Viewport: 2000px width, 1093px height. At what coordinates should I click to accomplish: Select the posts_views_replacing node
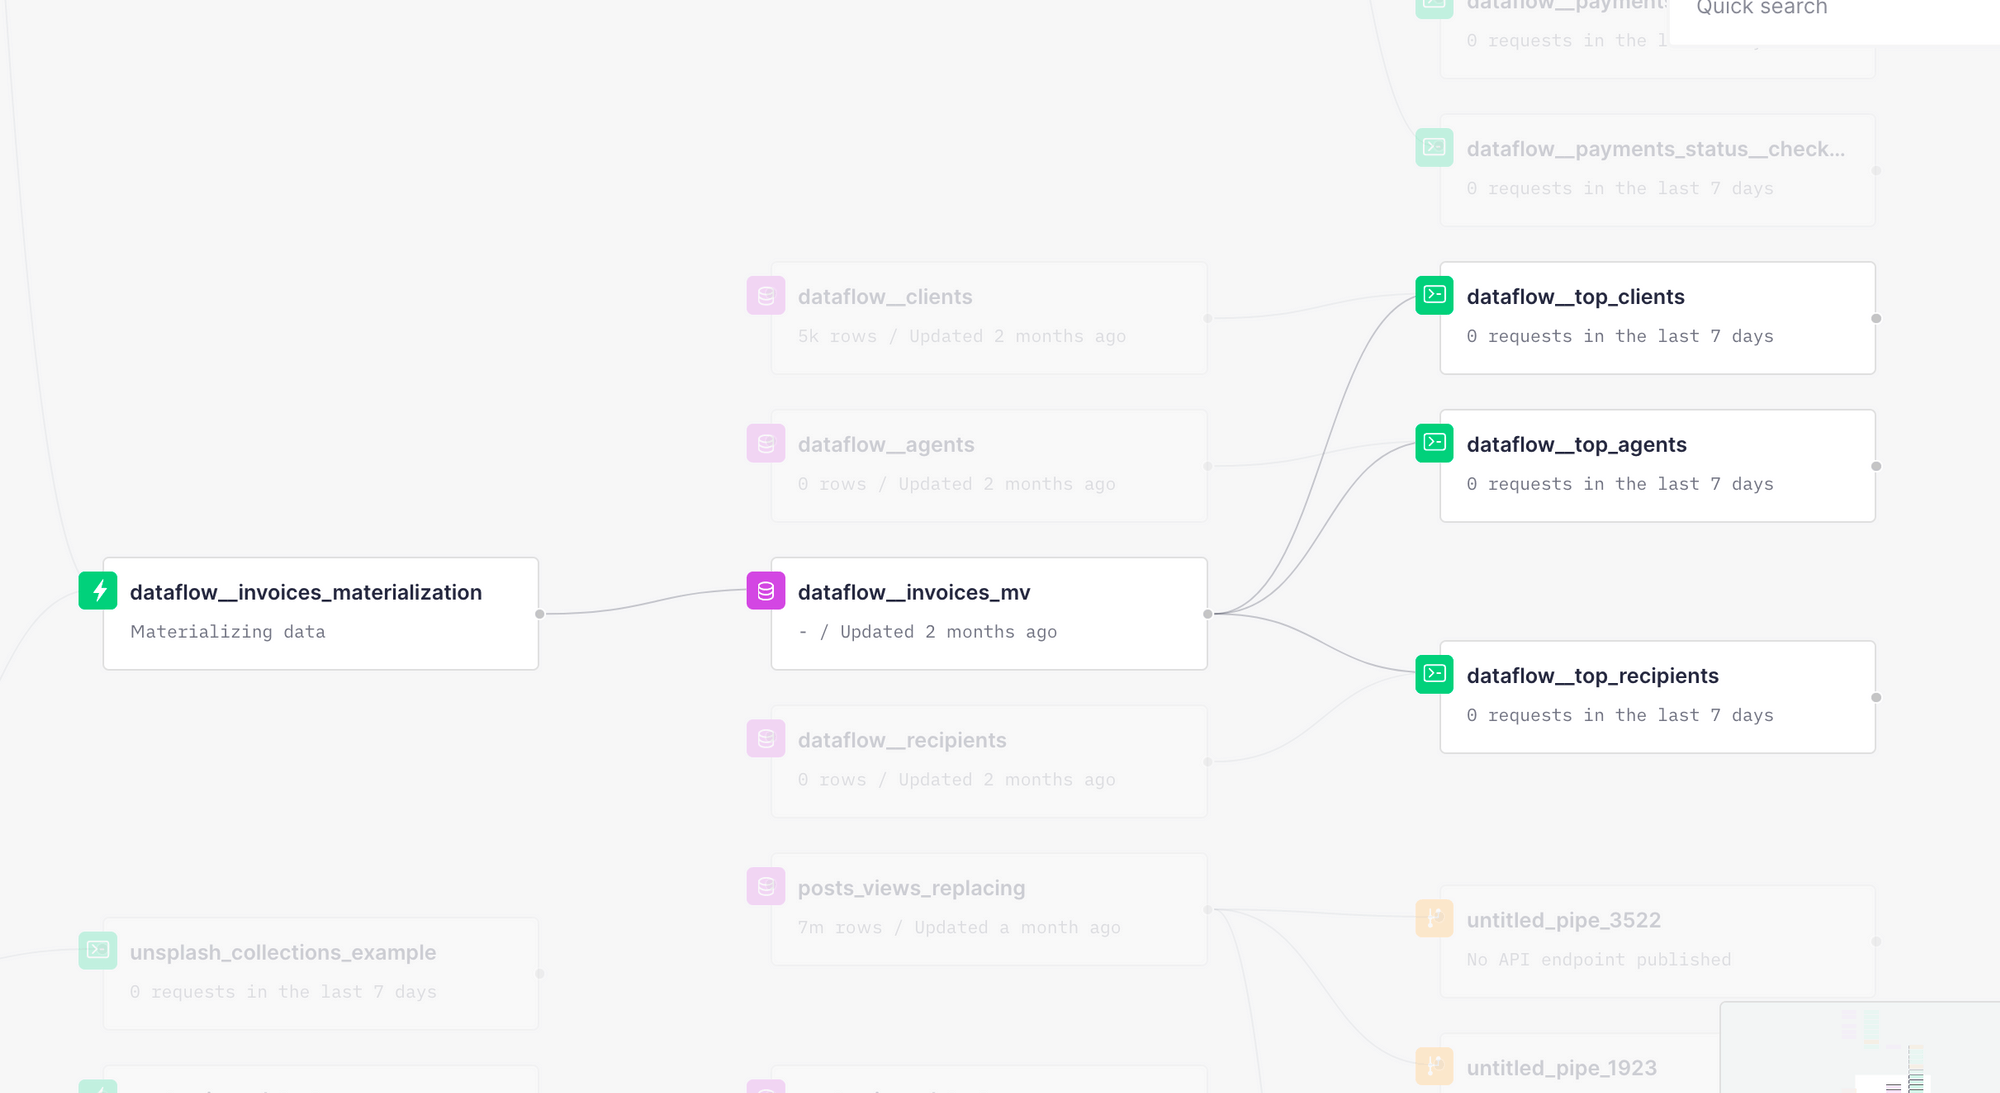[x=988, y=908]
